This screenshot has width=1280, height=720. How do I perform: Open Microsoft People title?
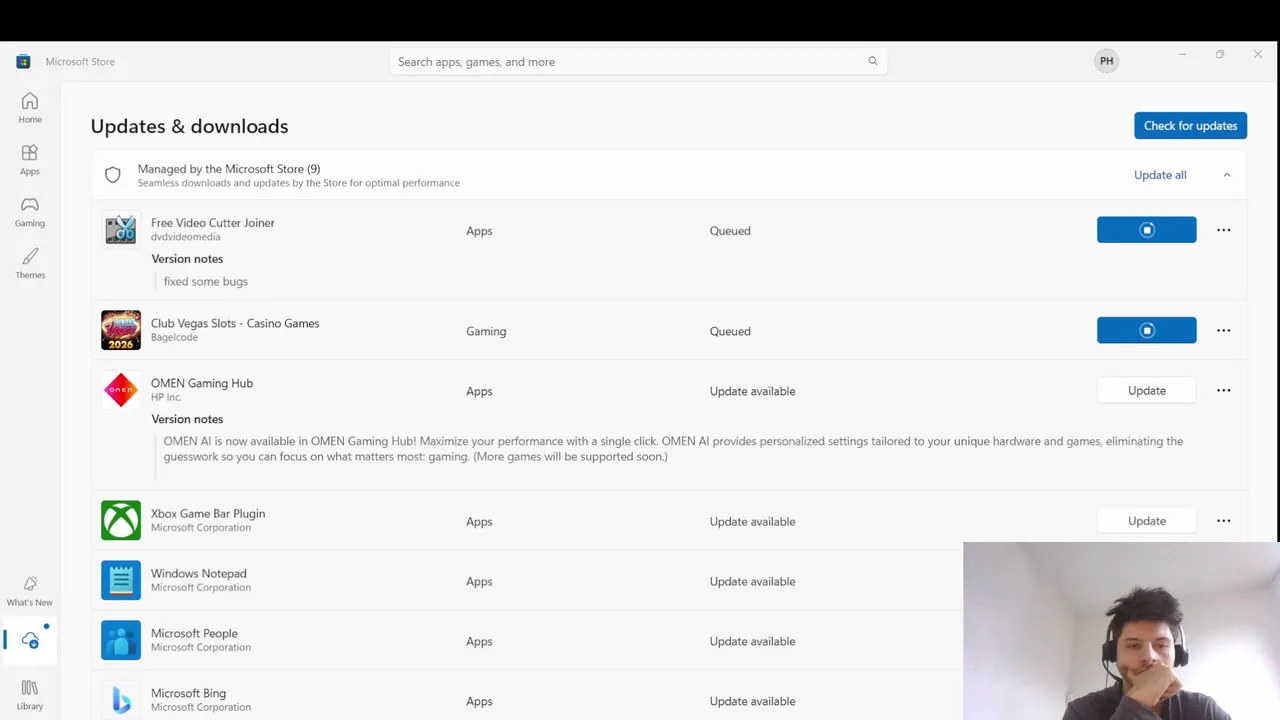(194, 633)
